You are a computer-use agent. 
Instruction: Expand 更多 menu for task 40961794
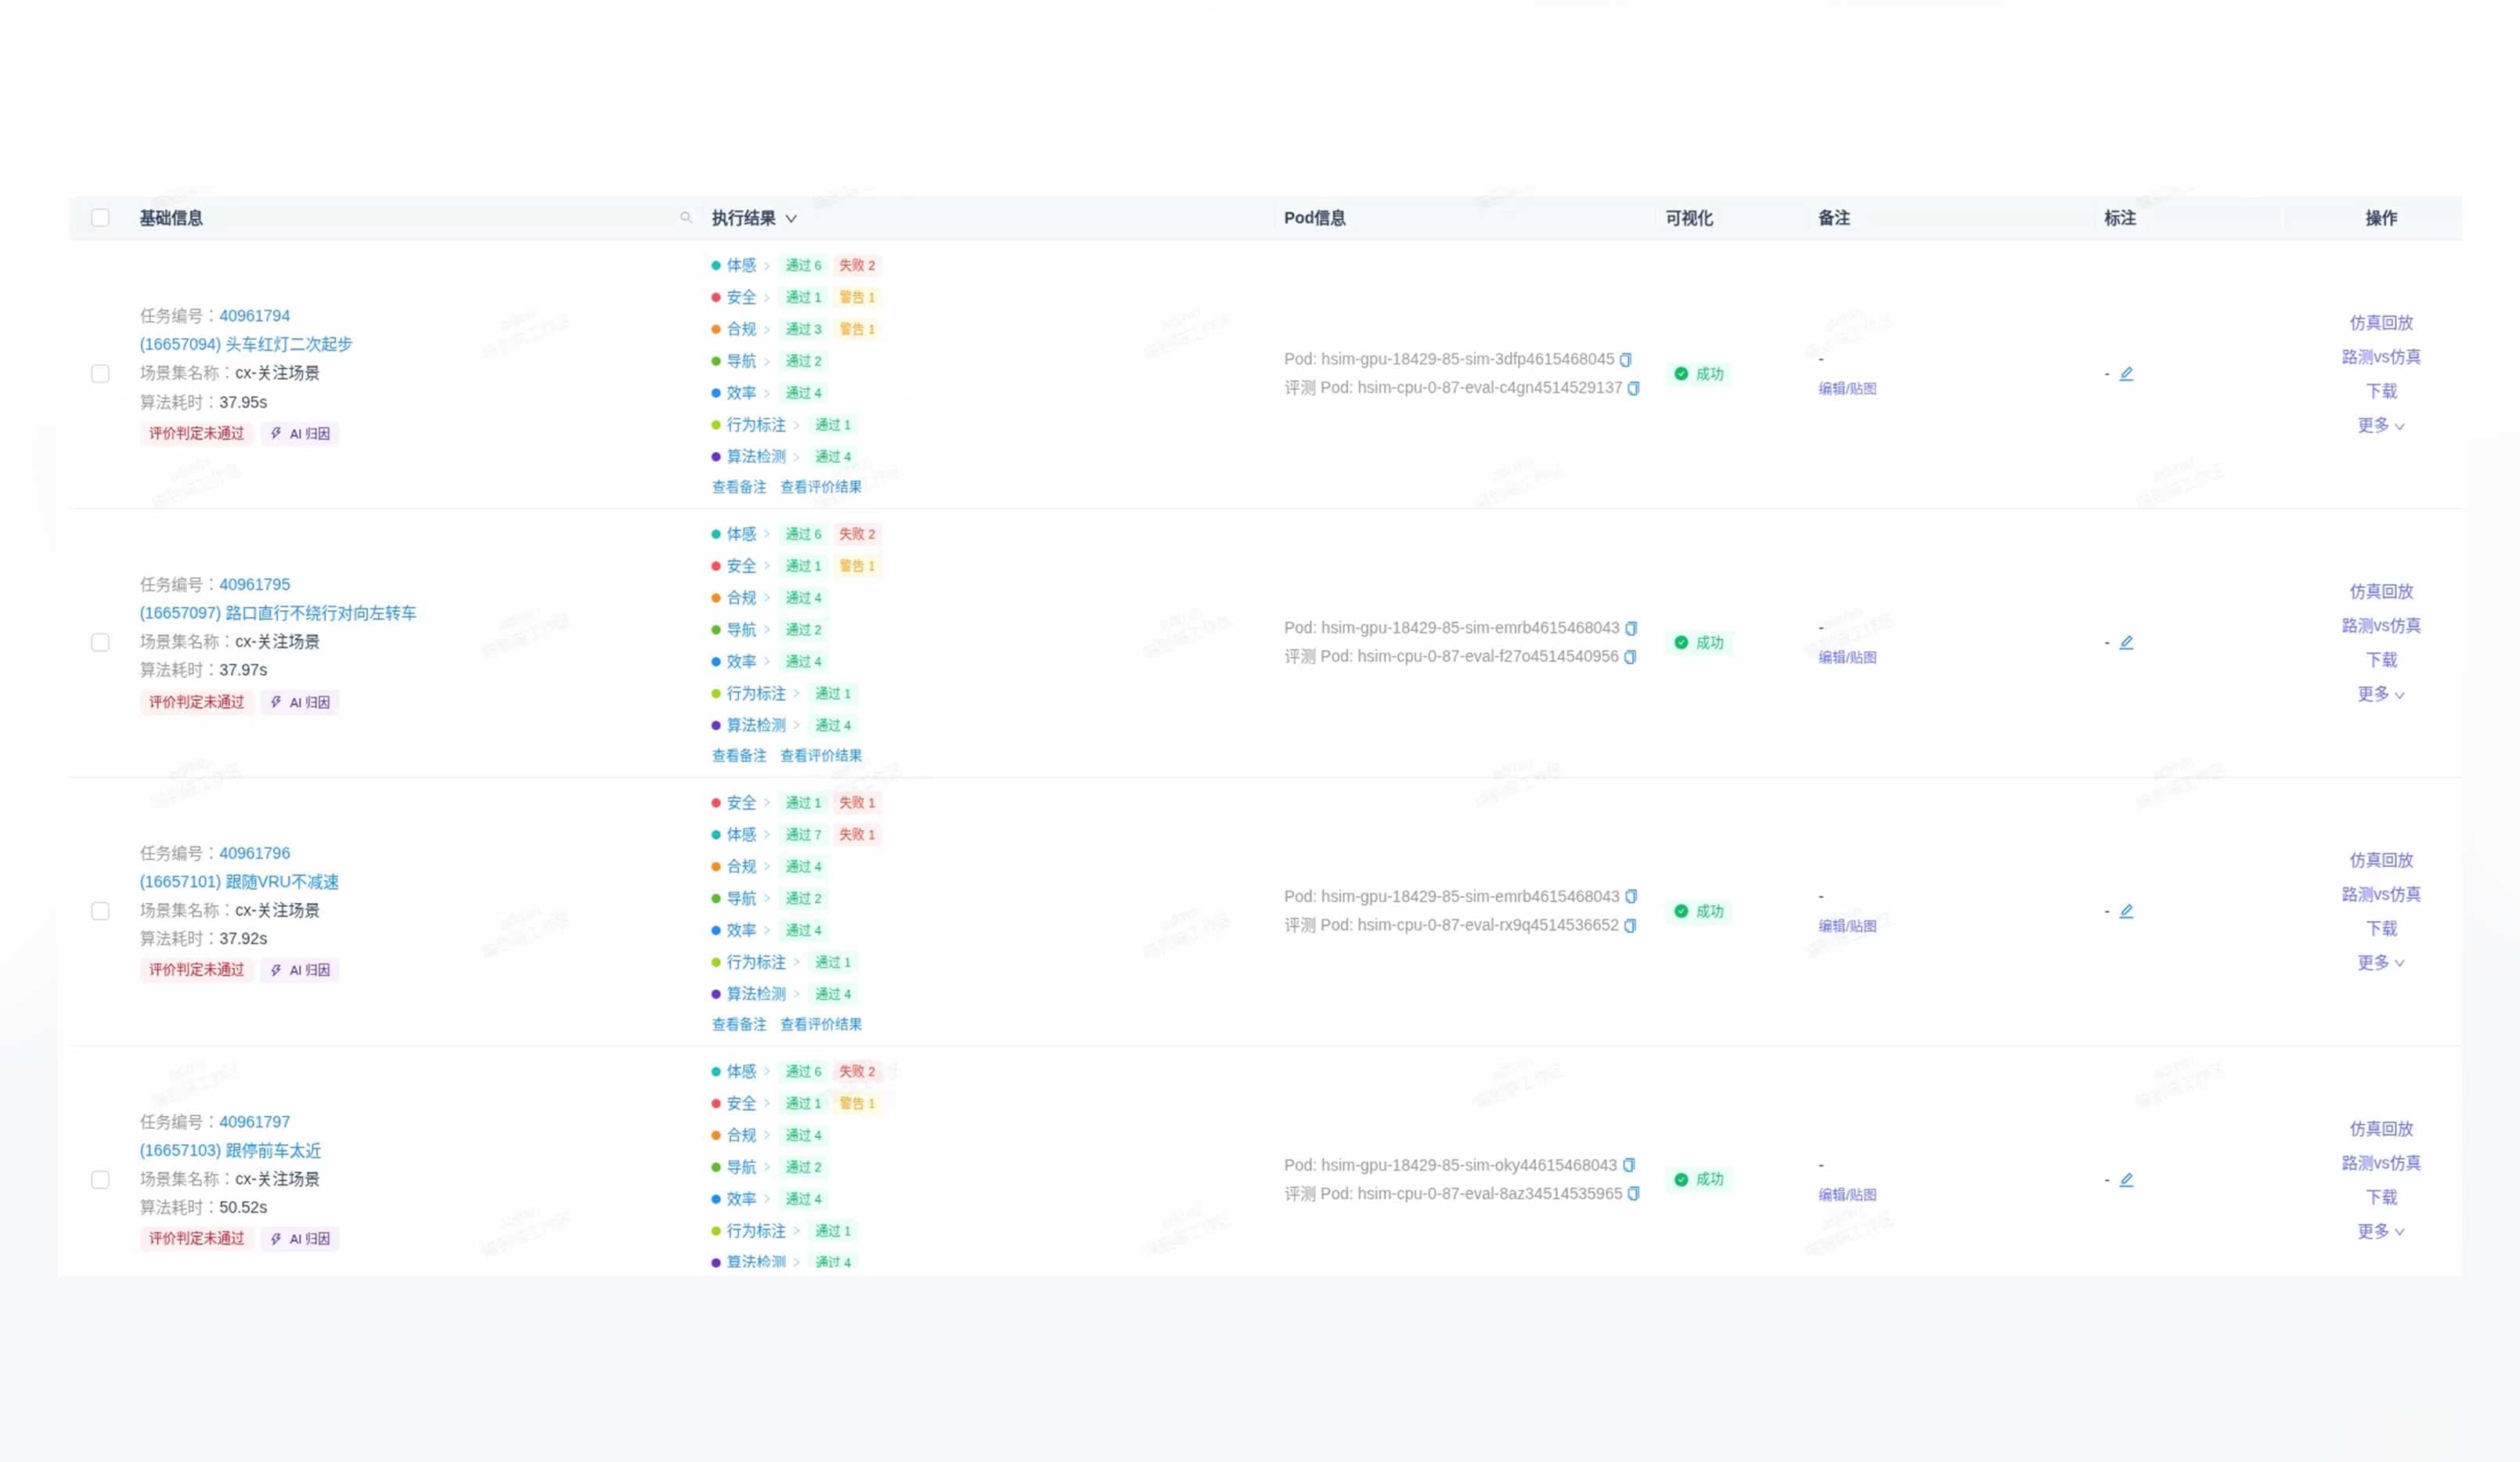pyautogui.click(x=2380, y=425)
